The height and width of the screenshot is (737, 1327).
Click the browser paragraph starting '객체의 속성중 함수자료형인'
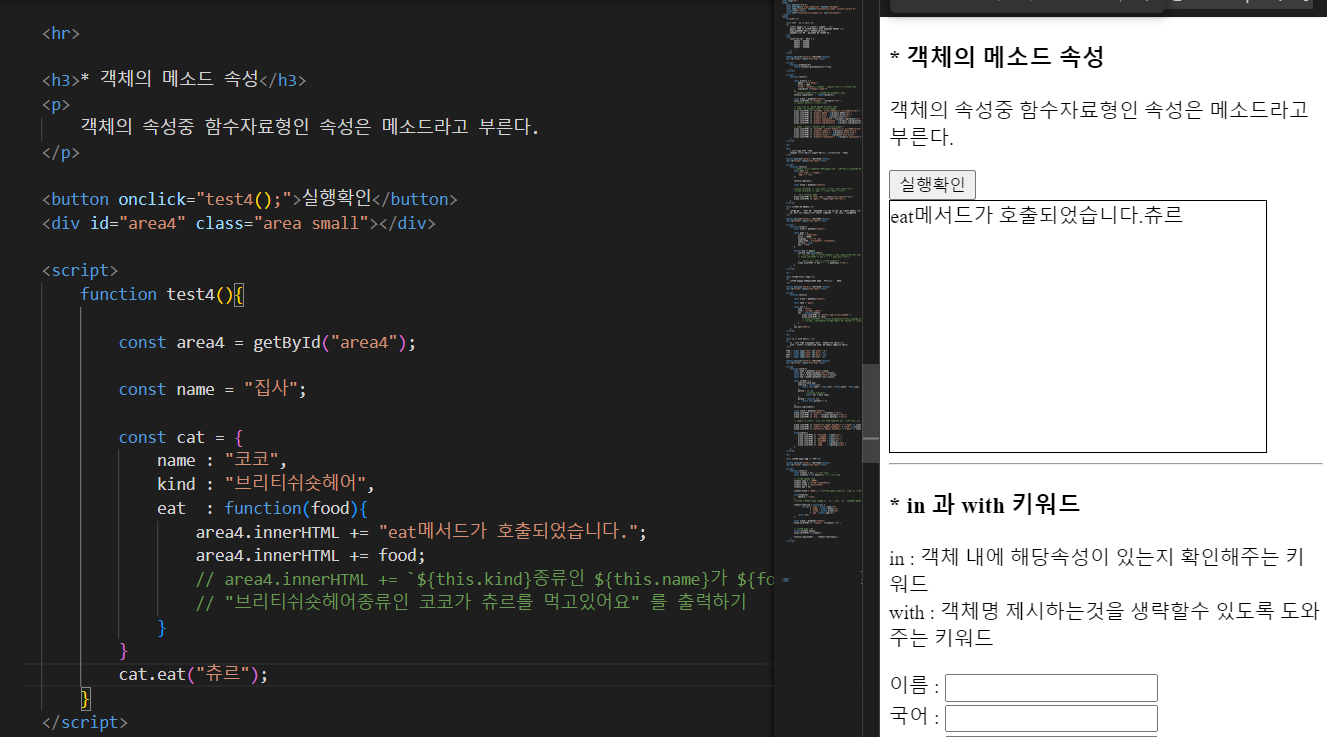click(1099, 123)
